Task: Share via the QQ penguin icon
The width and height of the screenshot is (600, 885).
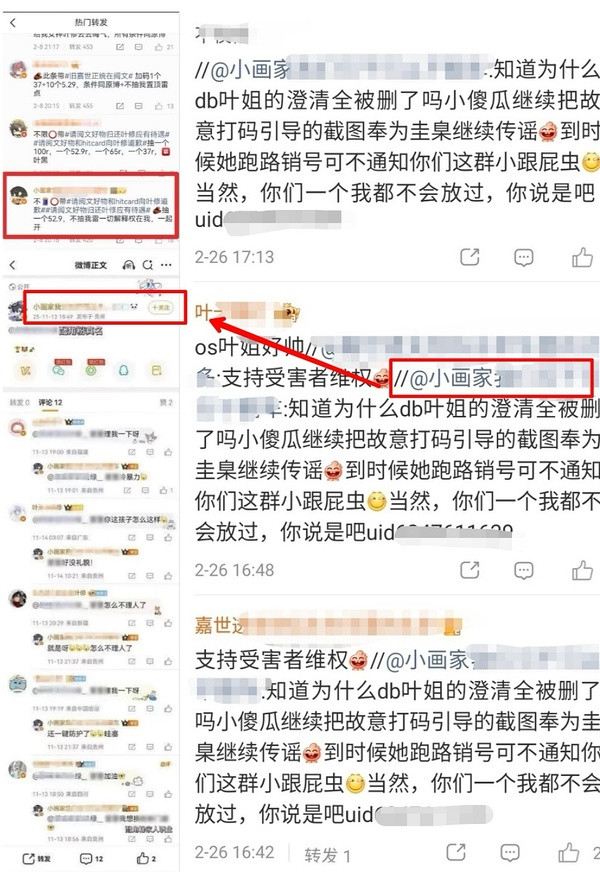Action: point(124,370)
